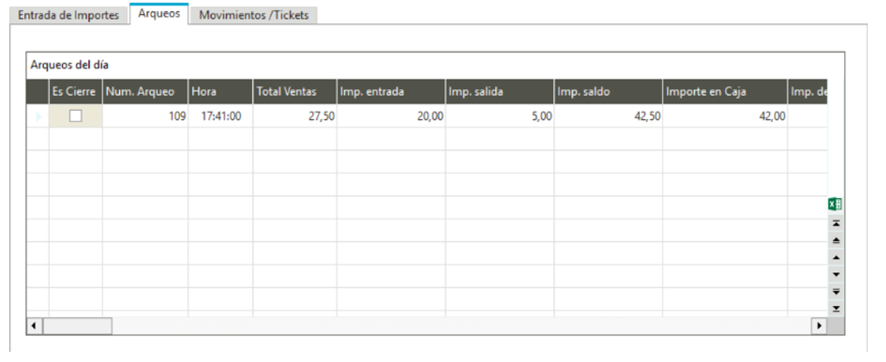886x362 pixels.
Task: Move up one row in Arqueos grid
Action: (836, 258)
